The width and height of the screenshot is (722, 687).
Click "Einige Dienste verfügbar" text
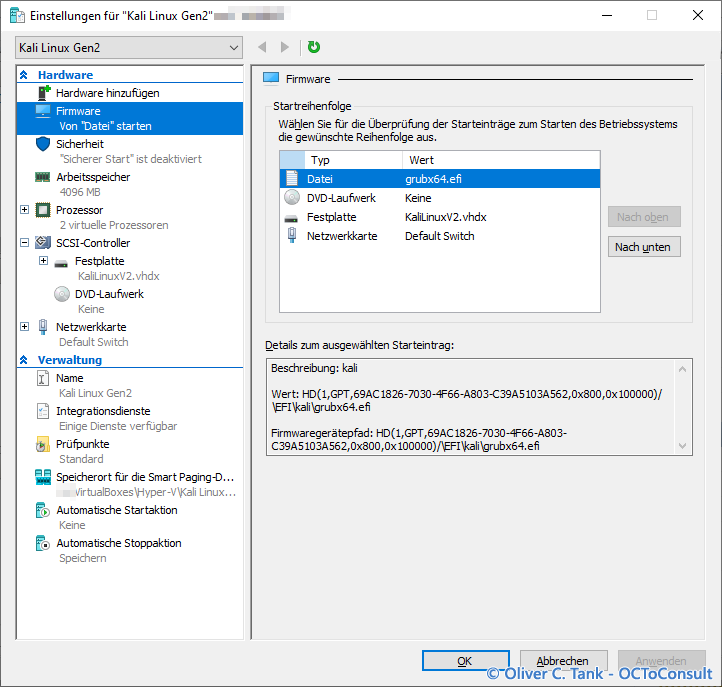pos(118,426)
